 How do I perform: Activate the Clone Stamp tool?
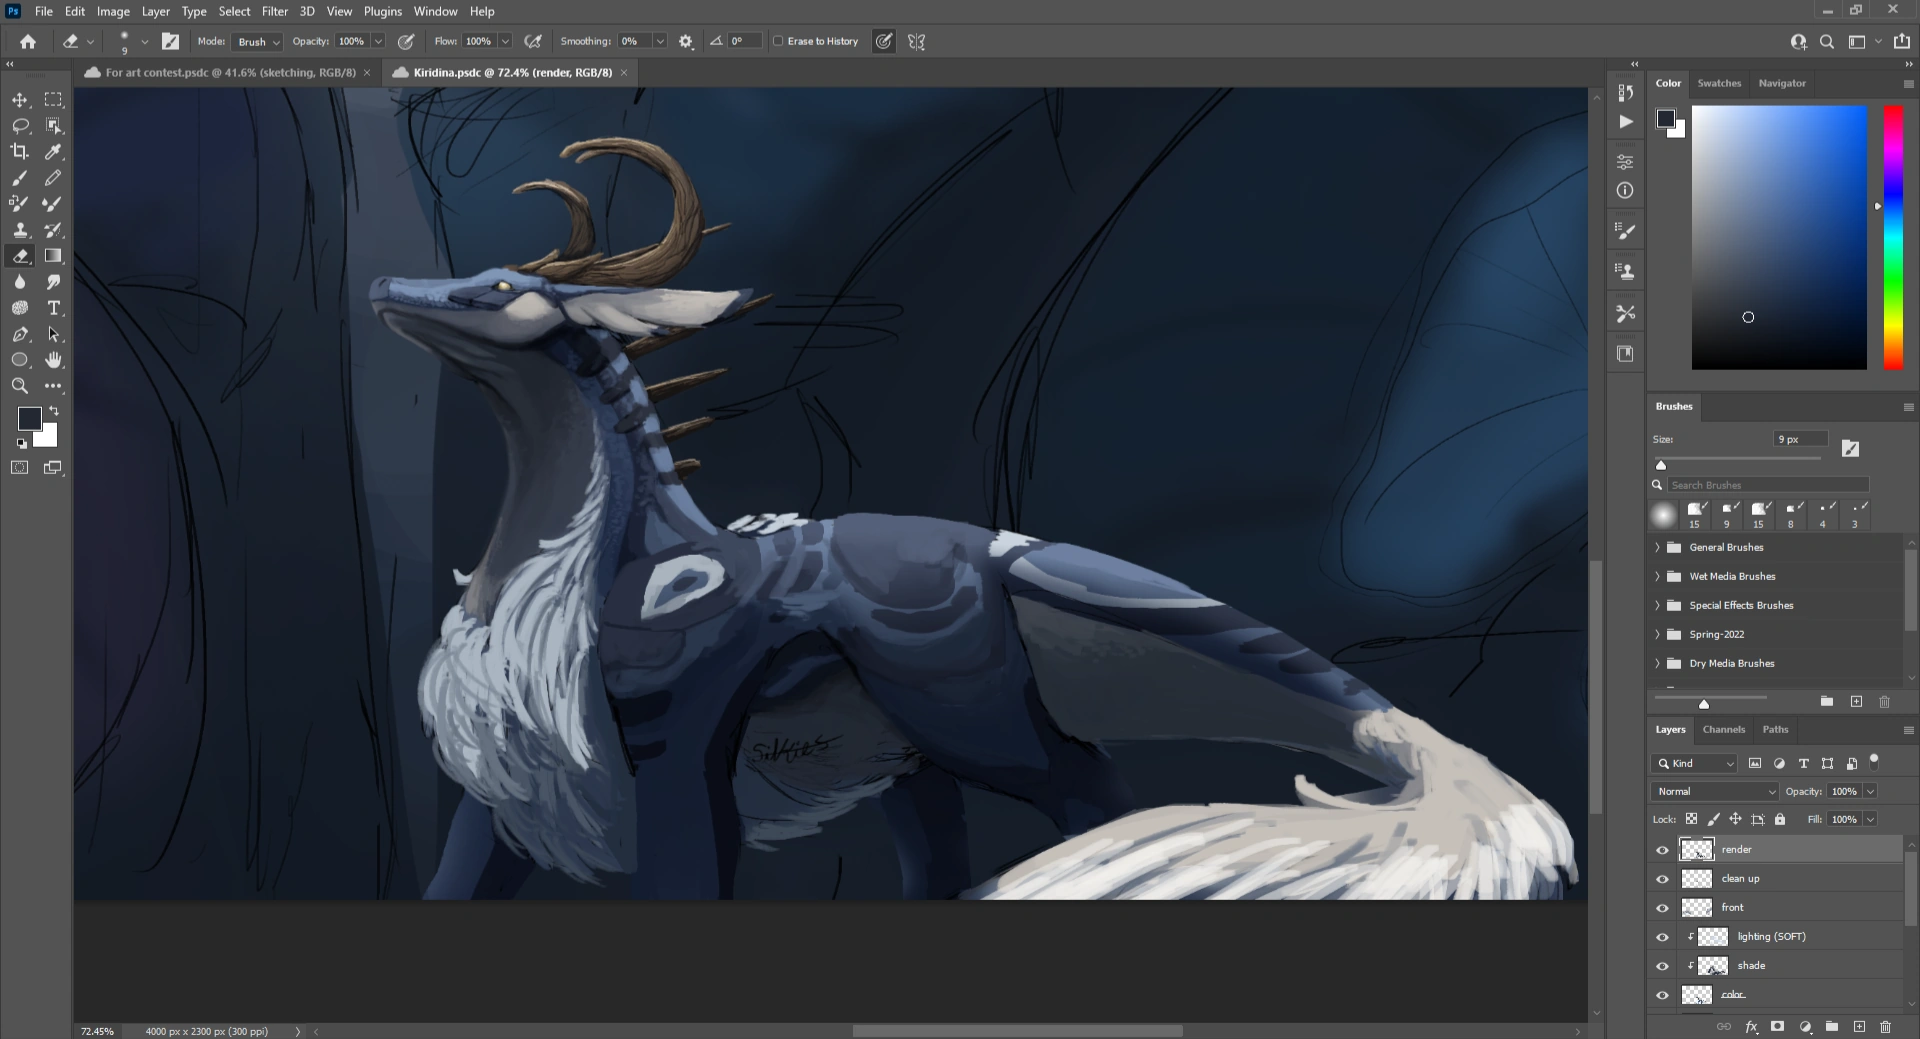20,230
